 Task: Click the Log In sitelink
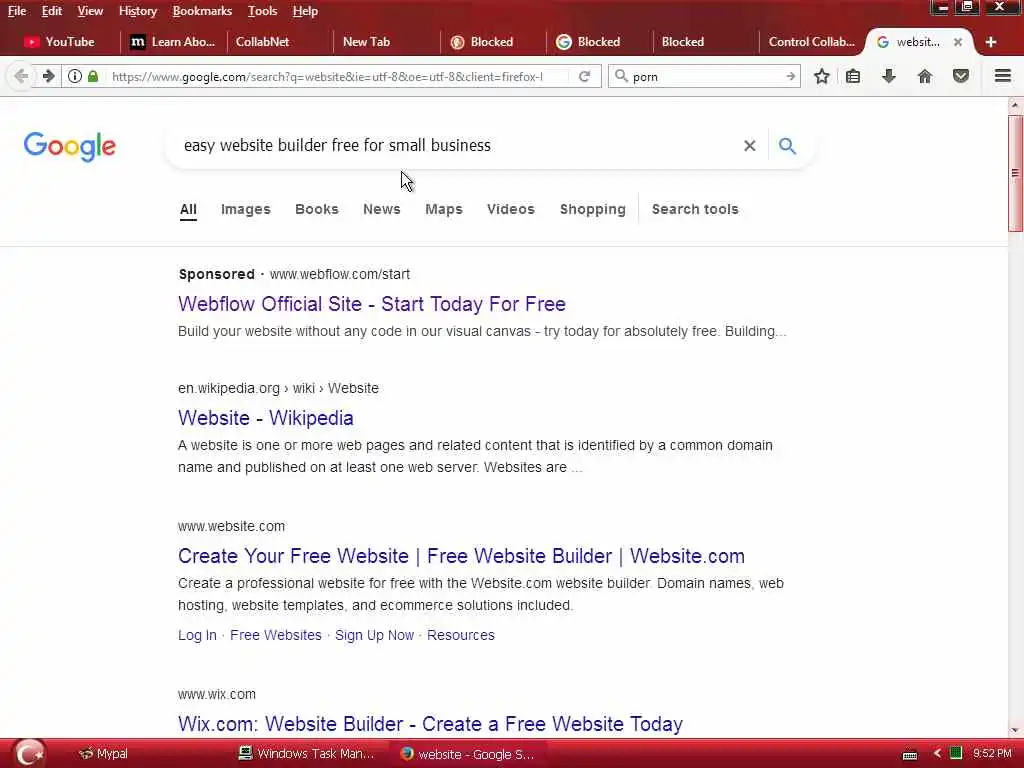click(x=197, y=635)
